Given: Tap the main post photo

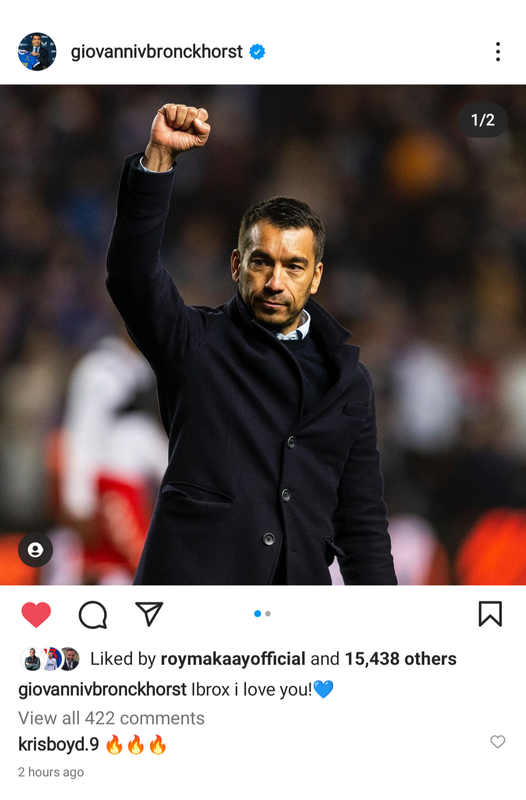Looking at the screenshot, I should click(263, 335).
